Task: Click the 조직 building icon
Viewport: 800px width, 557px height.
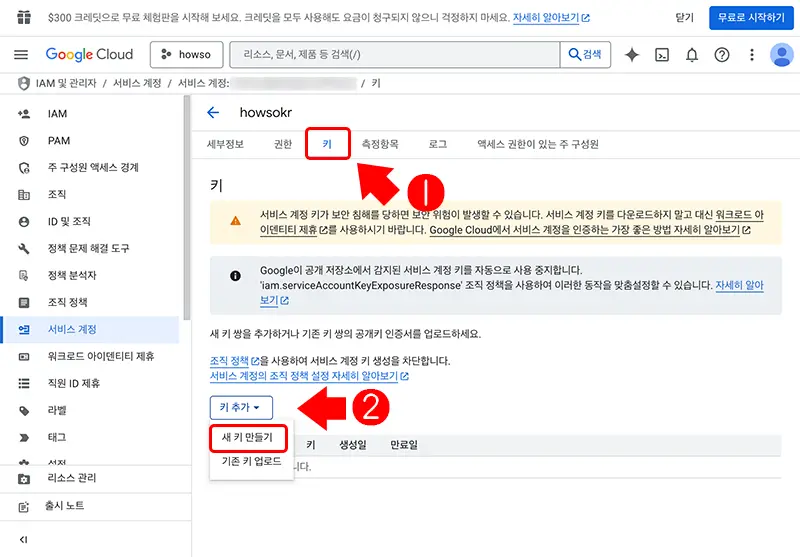Action: point(24,195)
